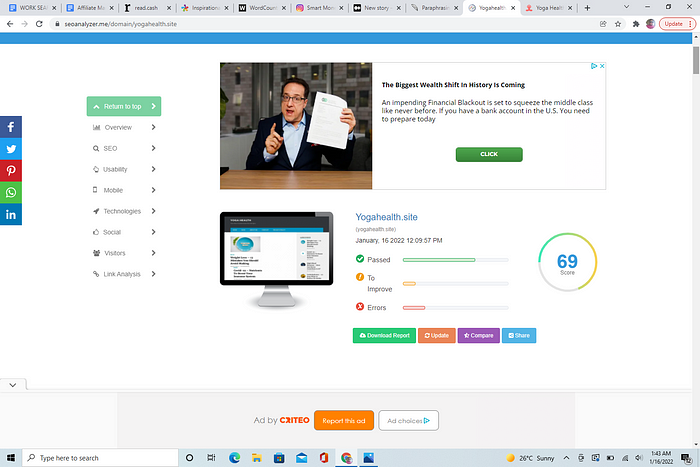
Task: Click Windows taskbar search box
Action: click(100, 458)
